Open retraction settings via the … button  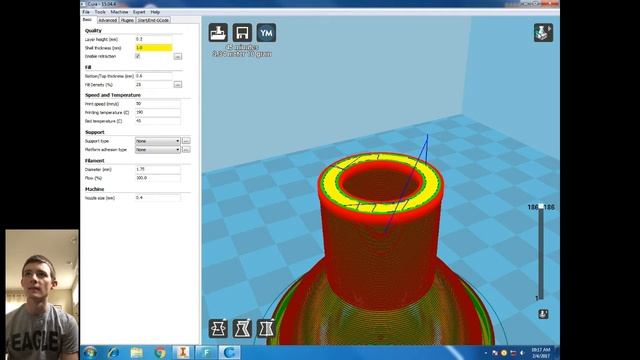178,57
